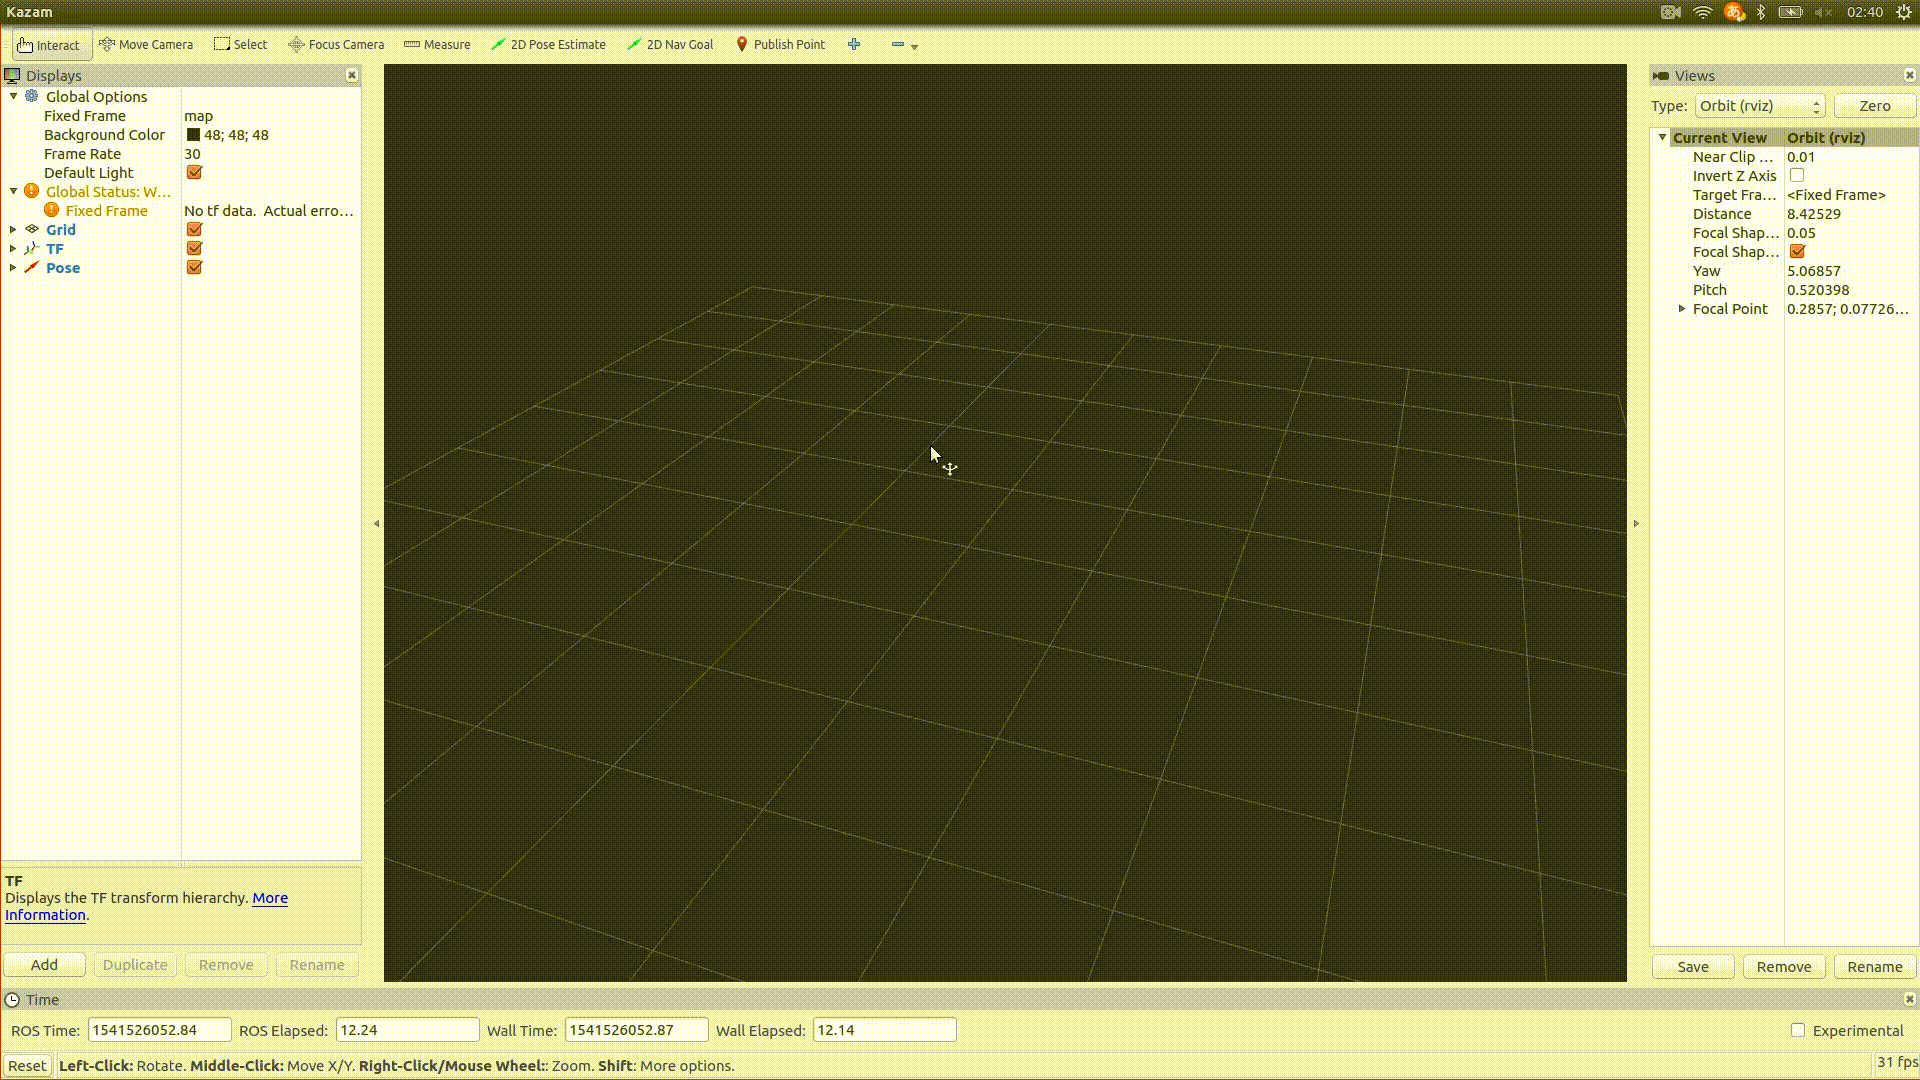Screen dimensions: 1920x1080
Task: Select the Frame Rate value 30
Action: [192, 154]
